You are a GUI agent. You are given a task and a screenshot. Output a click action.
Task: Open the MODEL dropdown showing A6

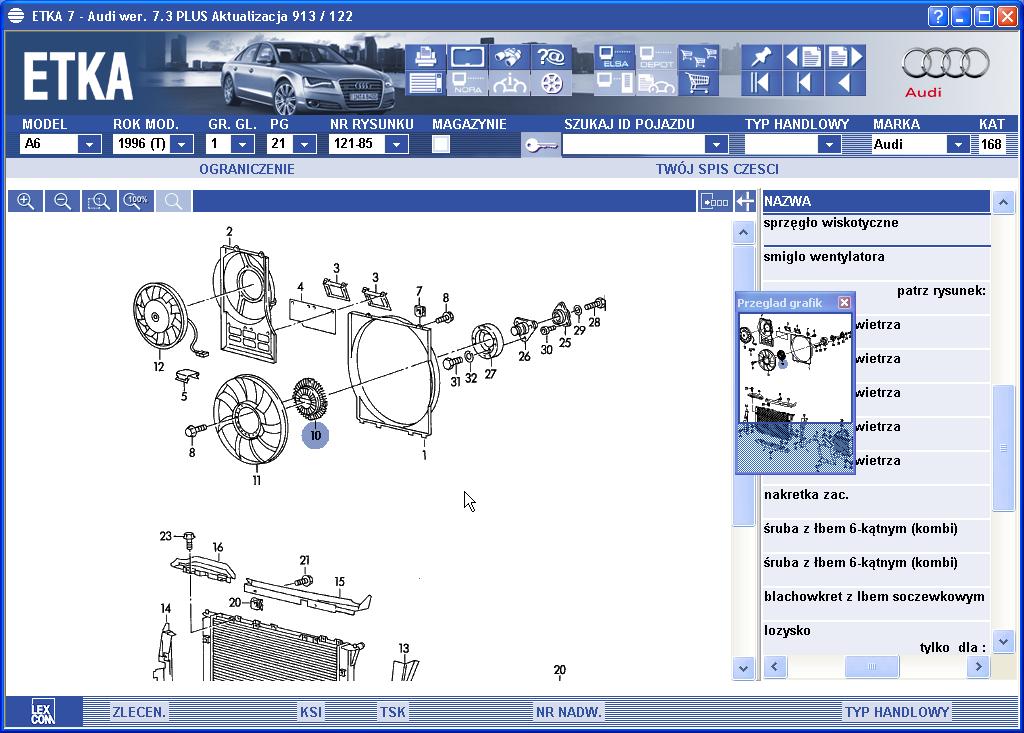pos(89,144)
